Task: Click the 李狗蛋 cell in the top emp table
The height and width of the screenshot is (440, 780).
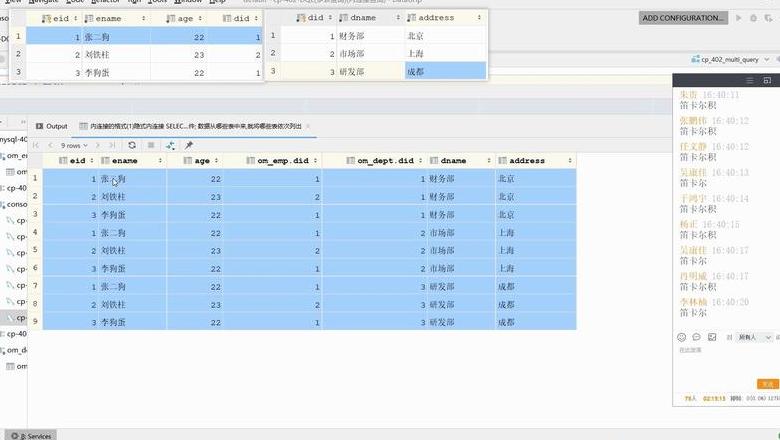Action: pos(115,73)
